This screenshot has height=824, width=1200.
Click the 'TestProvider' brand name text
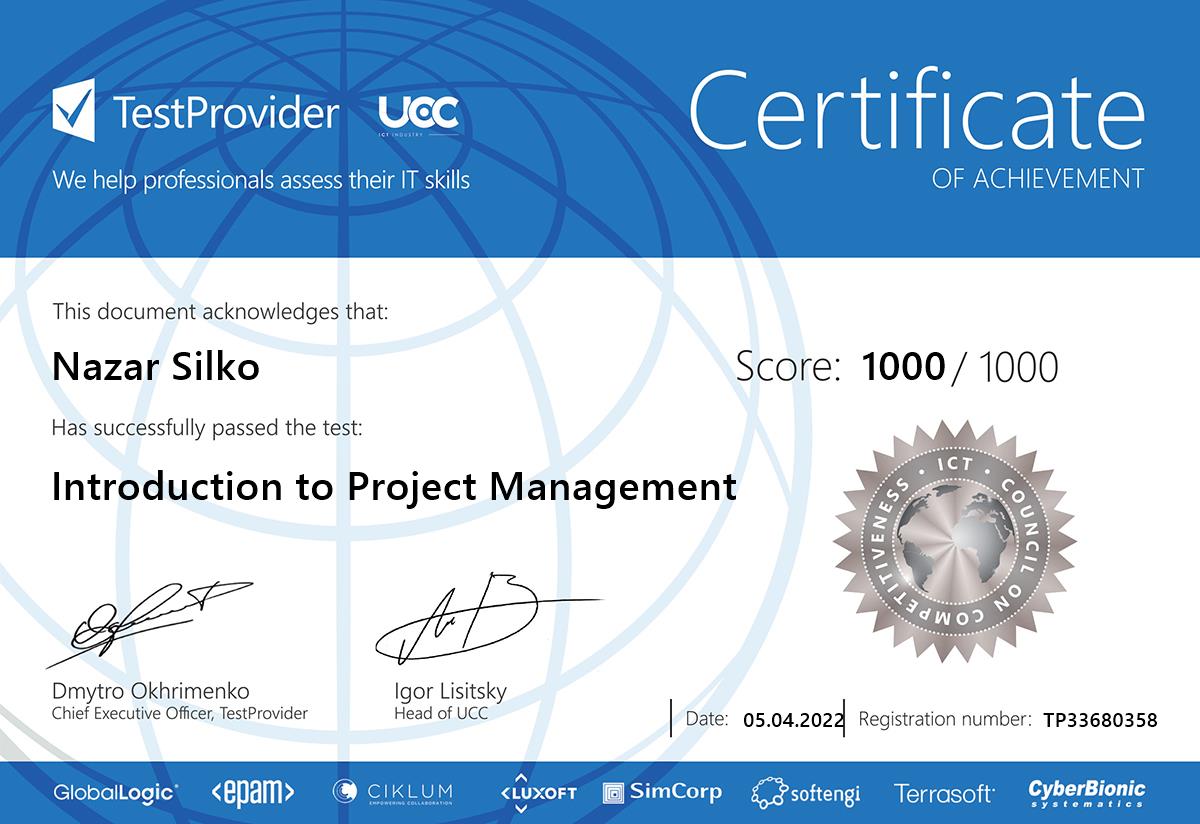[226, 113]
